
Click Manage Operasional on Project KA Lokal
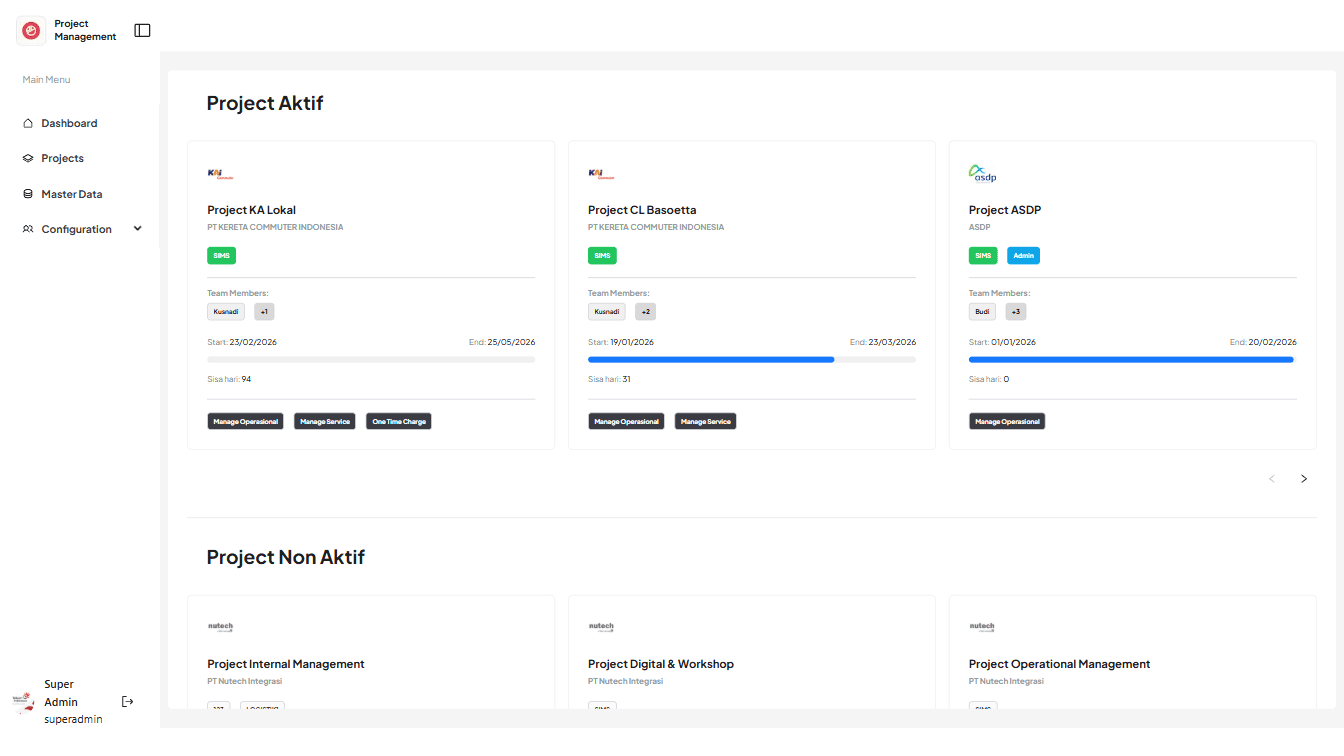click(246, 422)
